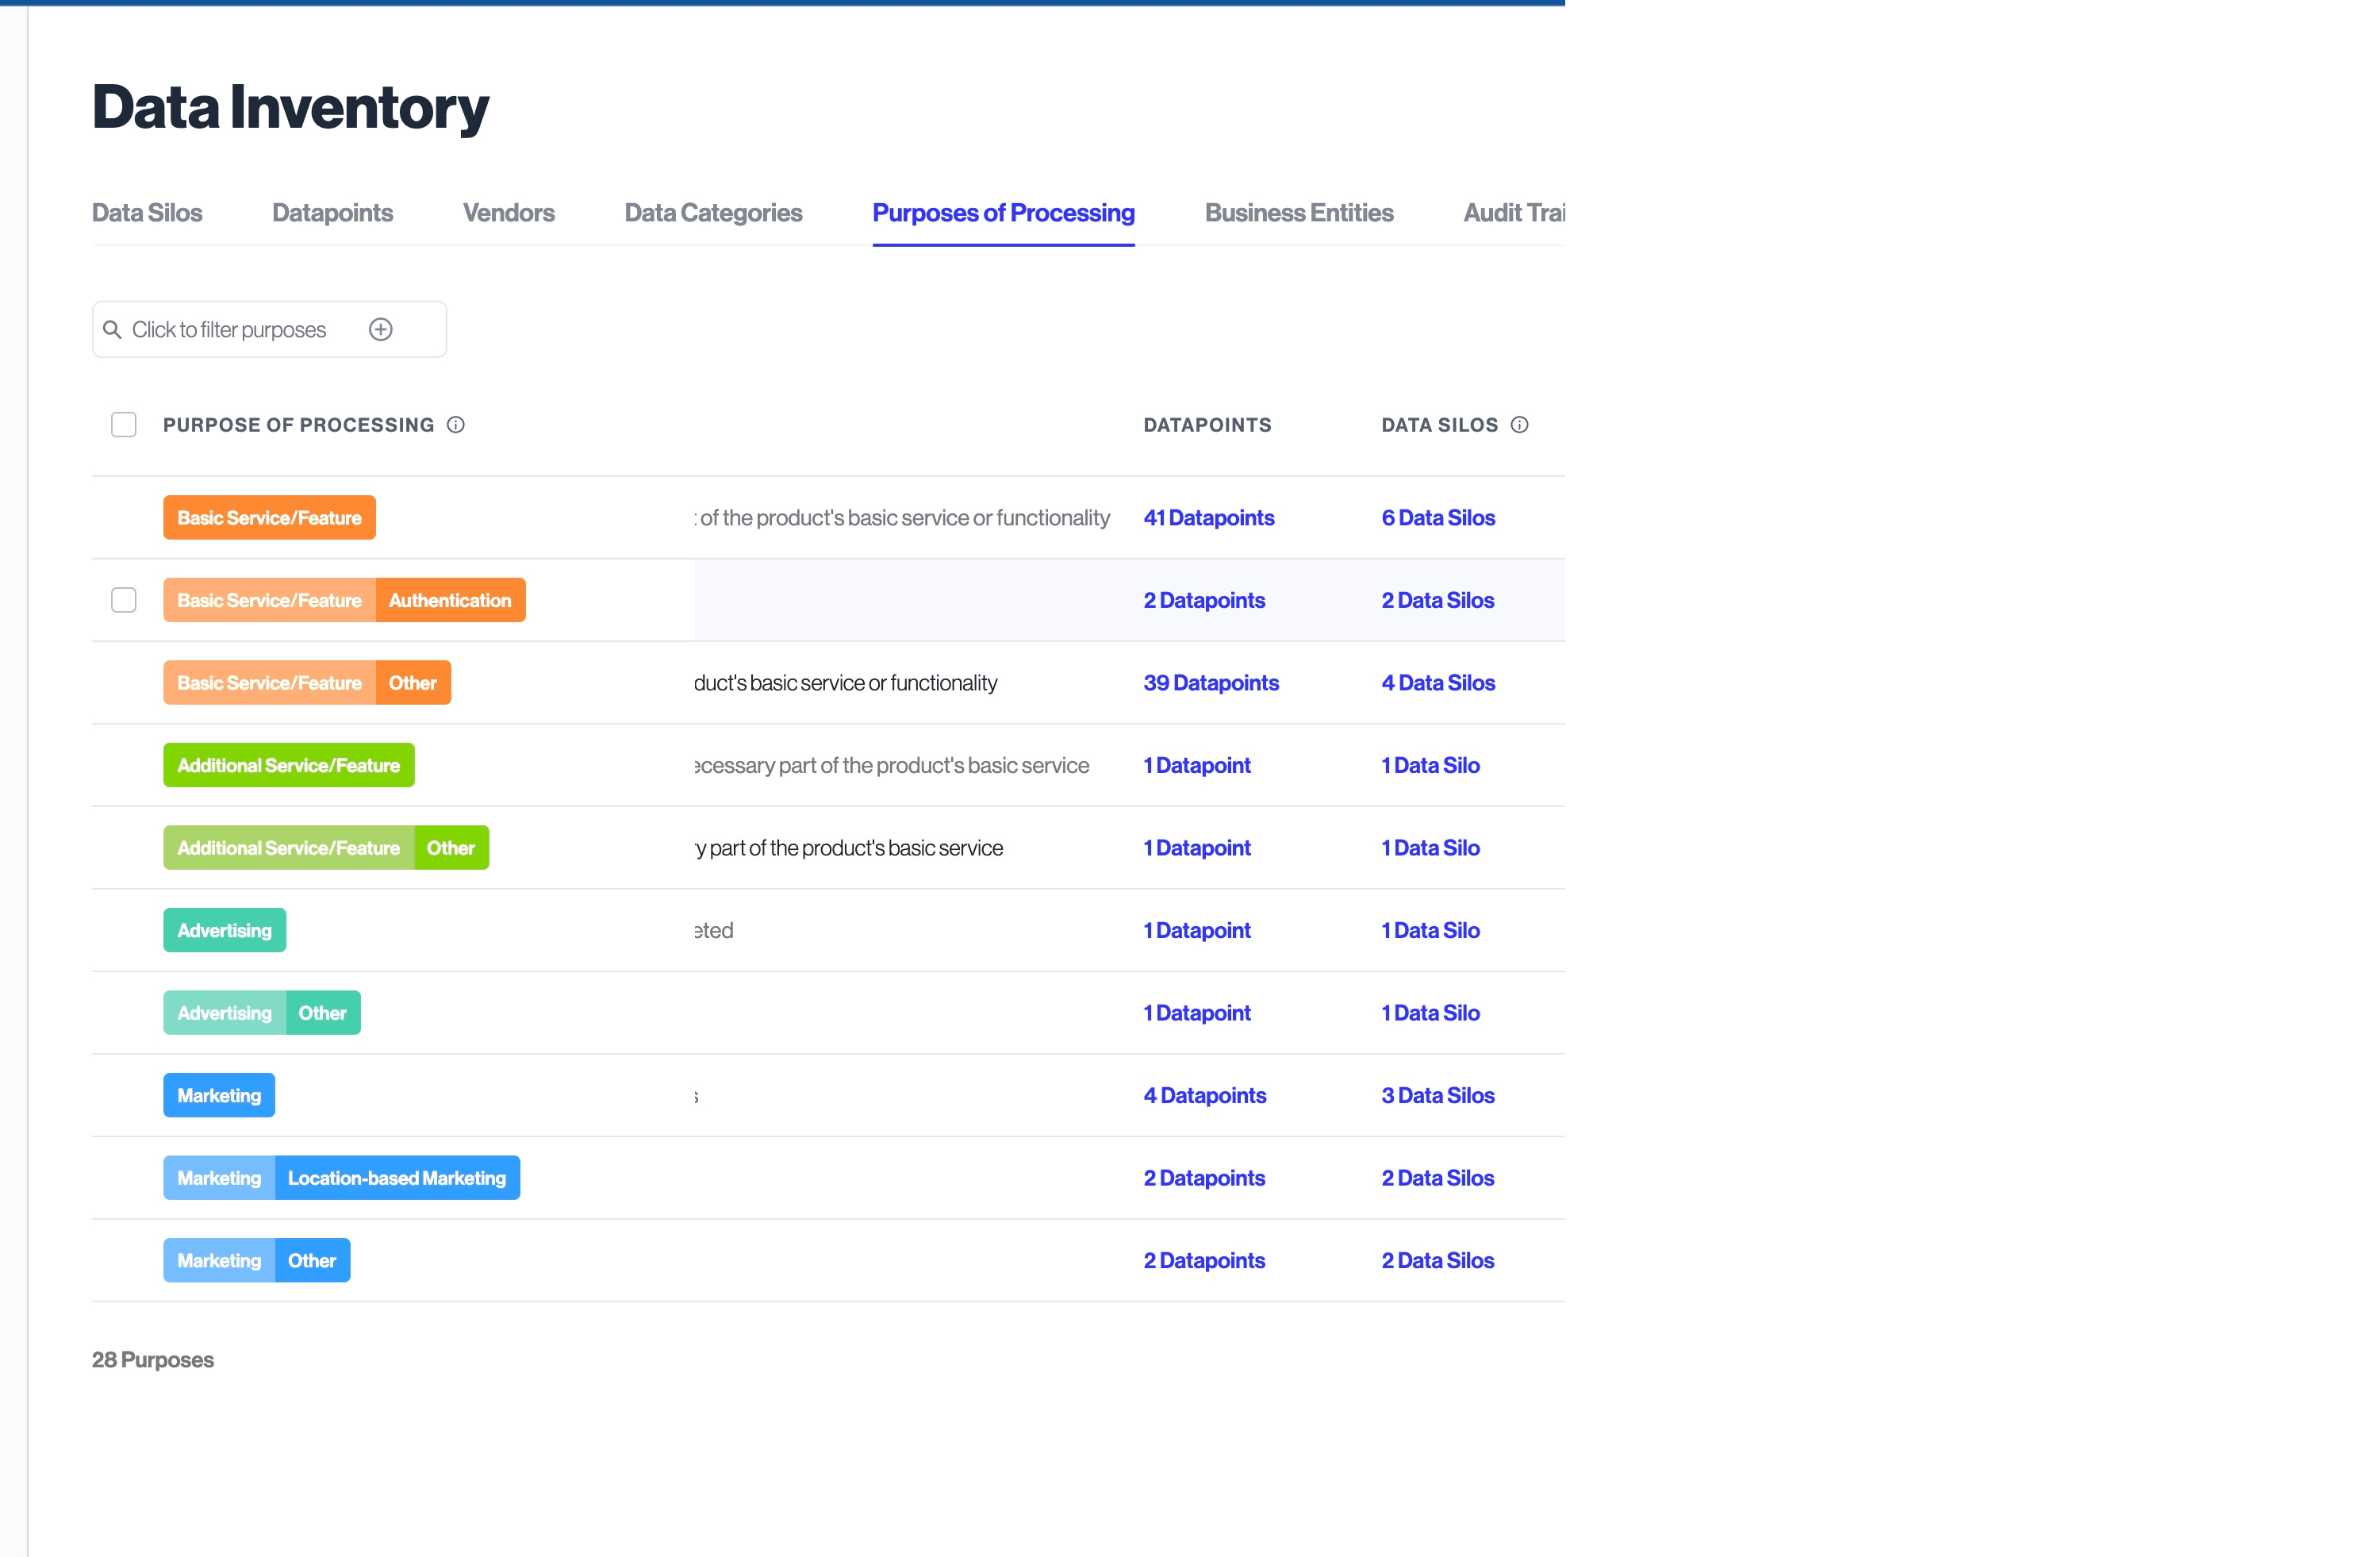Toggle the select-all checkbox in table header
Screen dimensions: 2380x1557
coord(124,425)
